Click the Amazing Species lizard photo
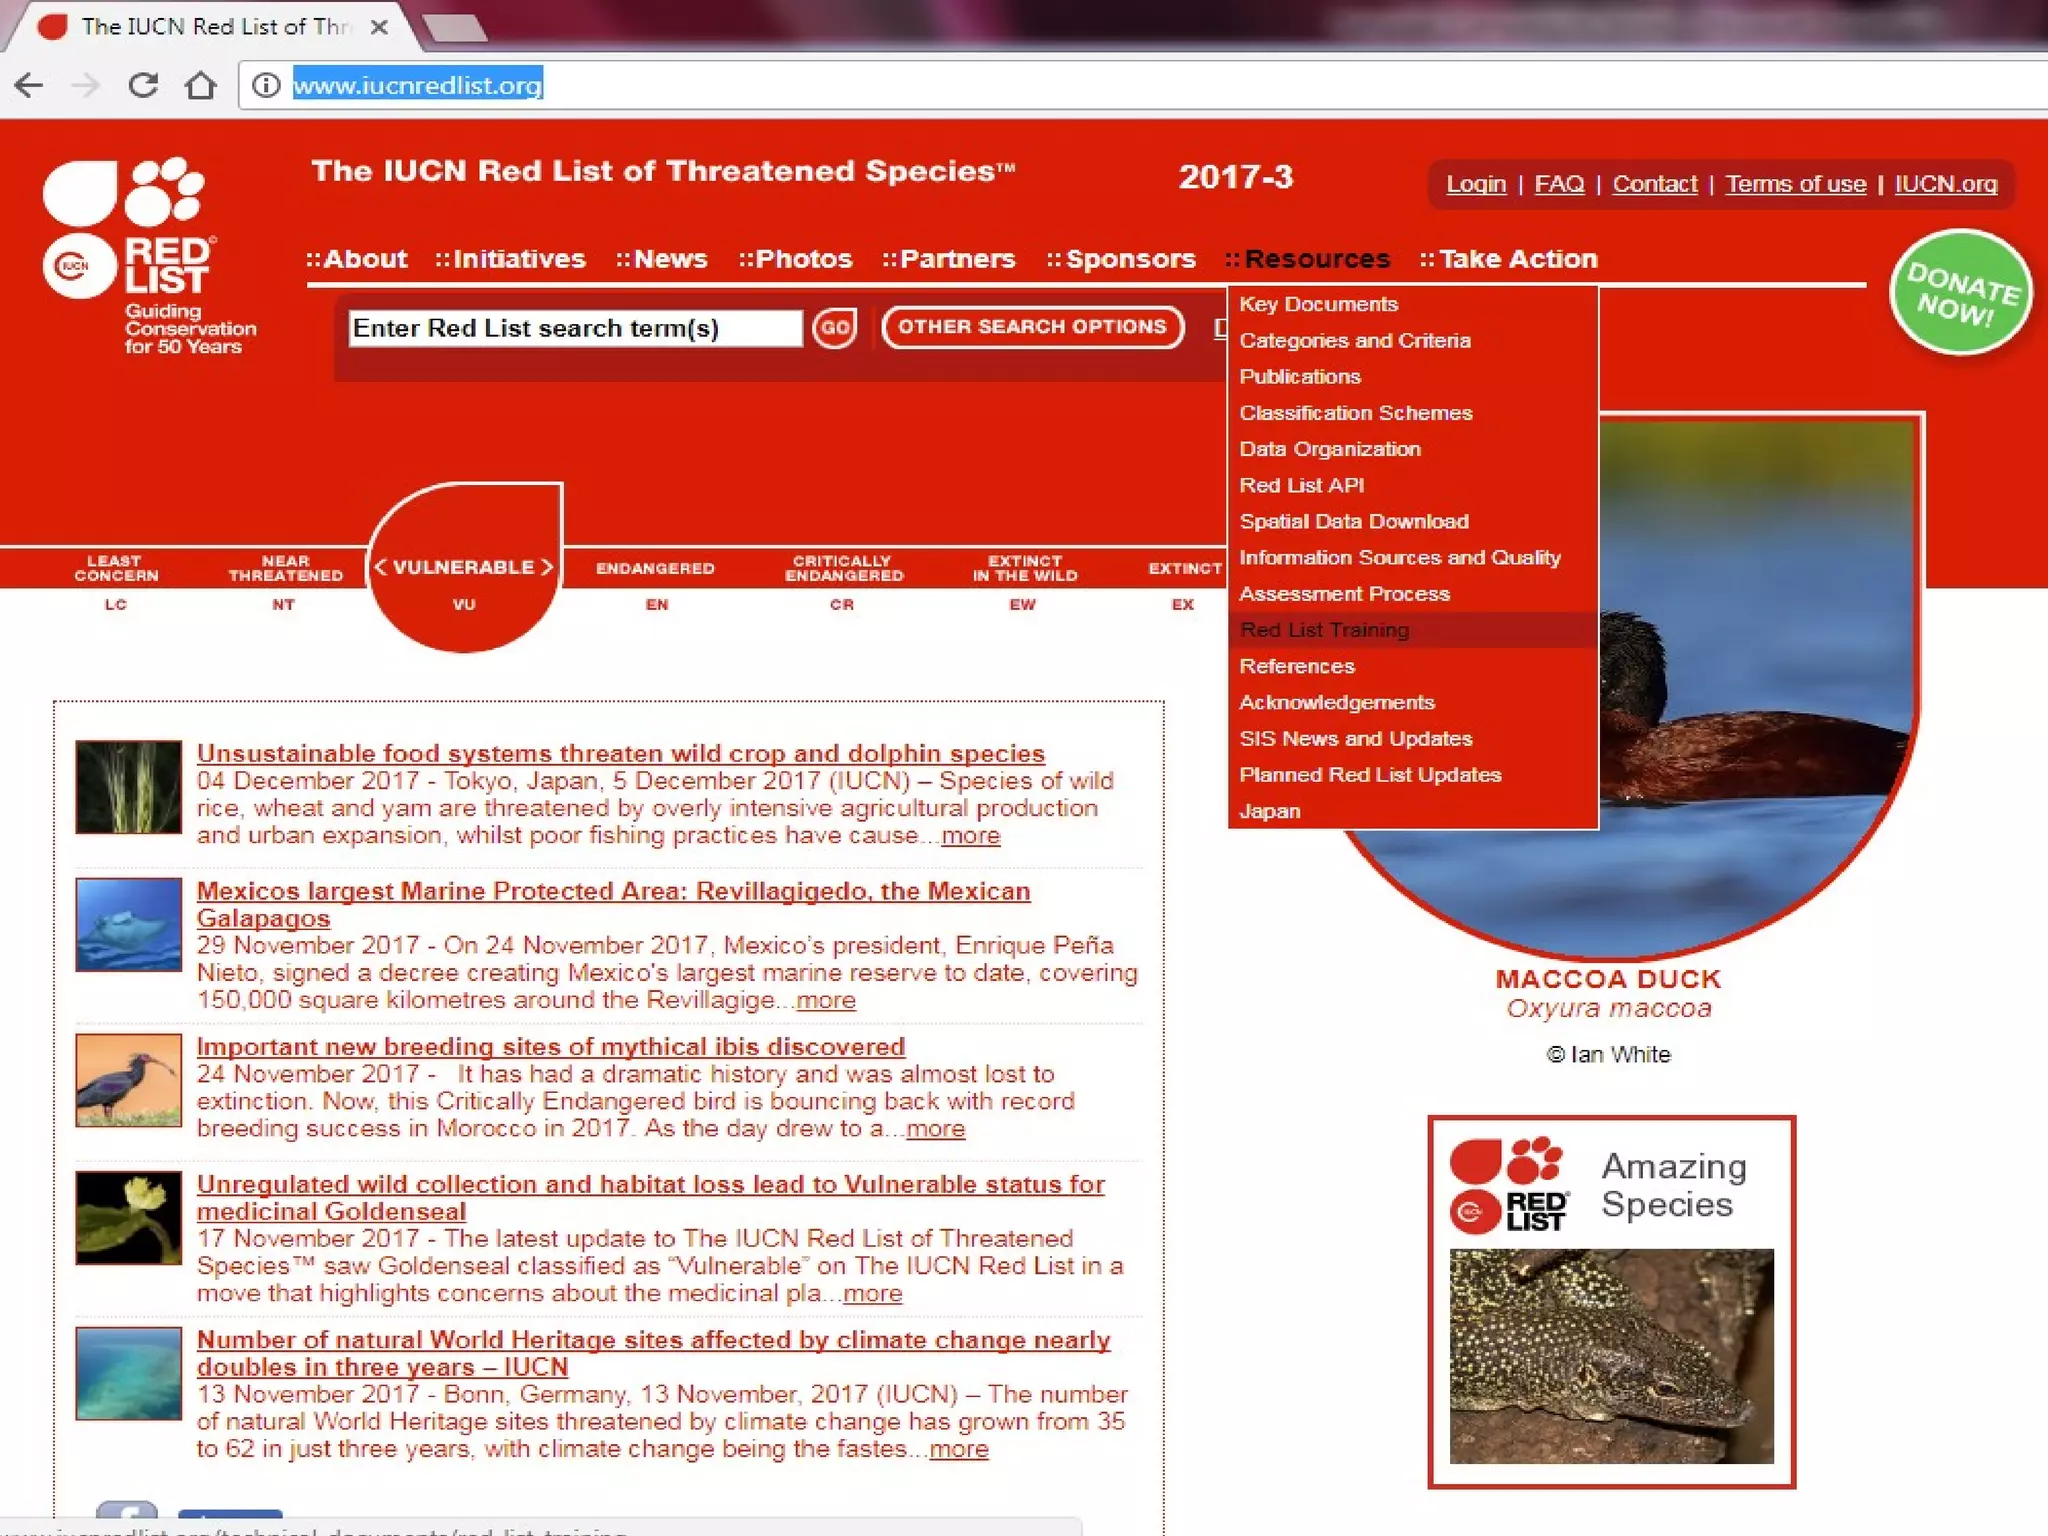Image resolution: width=2048 pixels, height=1536 pixels. [1612, 1356]
